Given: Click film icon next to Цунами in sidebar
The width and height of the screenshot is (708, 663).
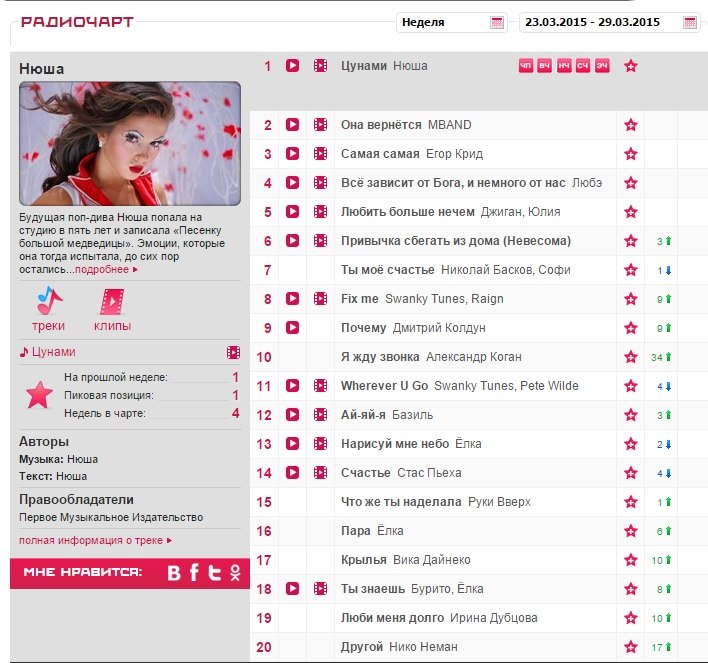Looking at the screenshot, I should (x=233, y=352).
